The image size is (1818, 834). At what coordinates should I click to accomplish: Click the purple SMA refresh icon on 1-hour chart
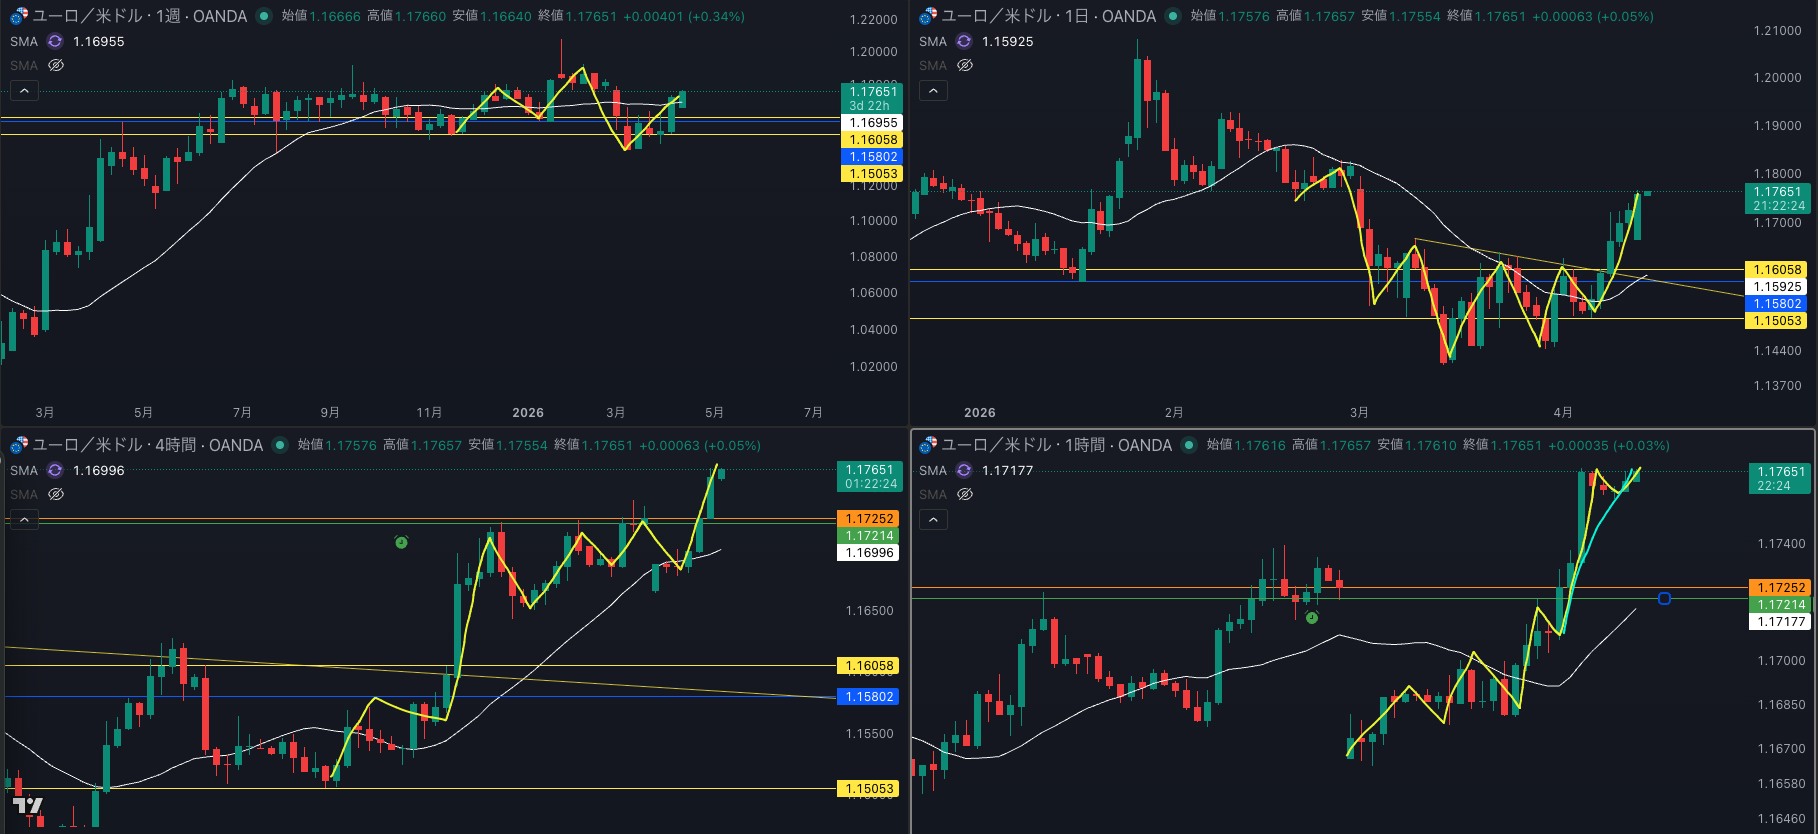pos(964,470)
